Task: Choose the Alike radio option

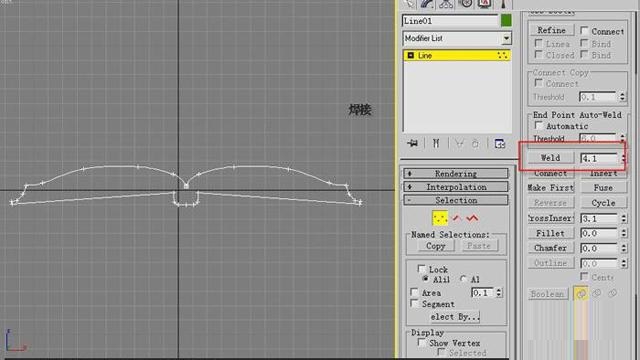Action: (x=426, y=279)
